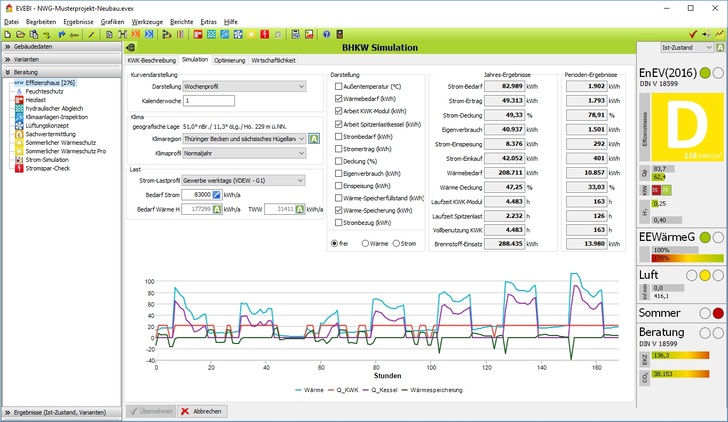Open the Klimaprofil Normaljahr dropdown
The image size is (728, 422).
click(x=244, y=153)
